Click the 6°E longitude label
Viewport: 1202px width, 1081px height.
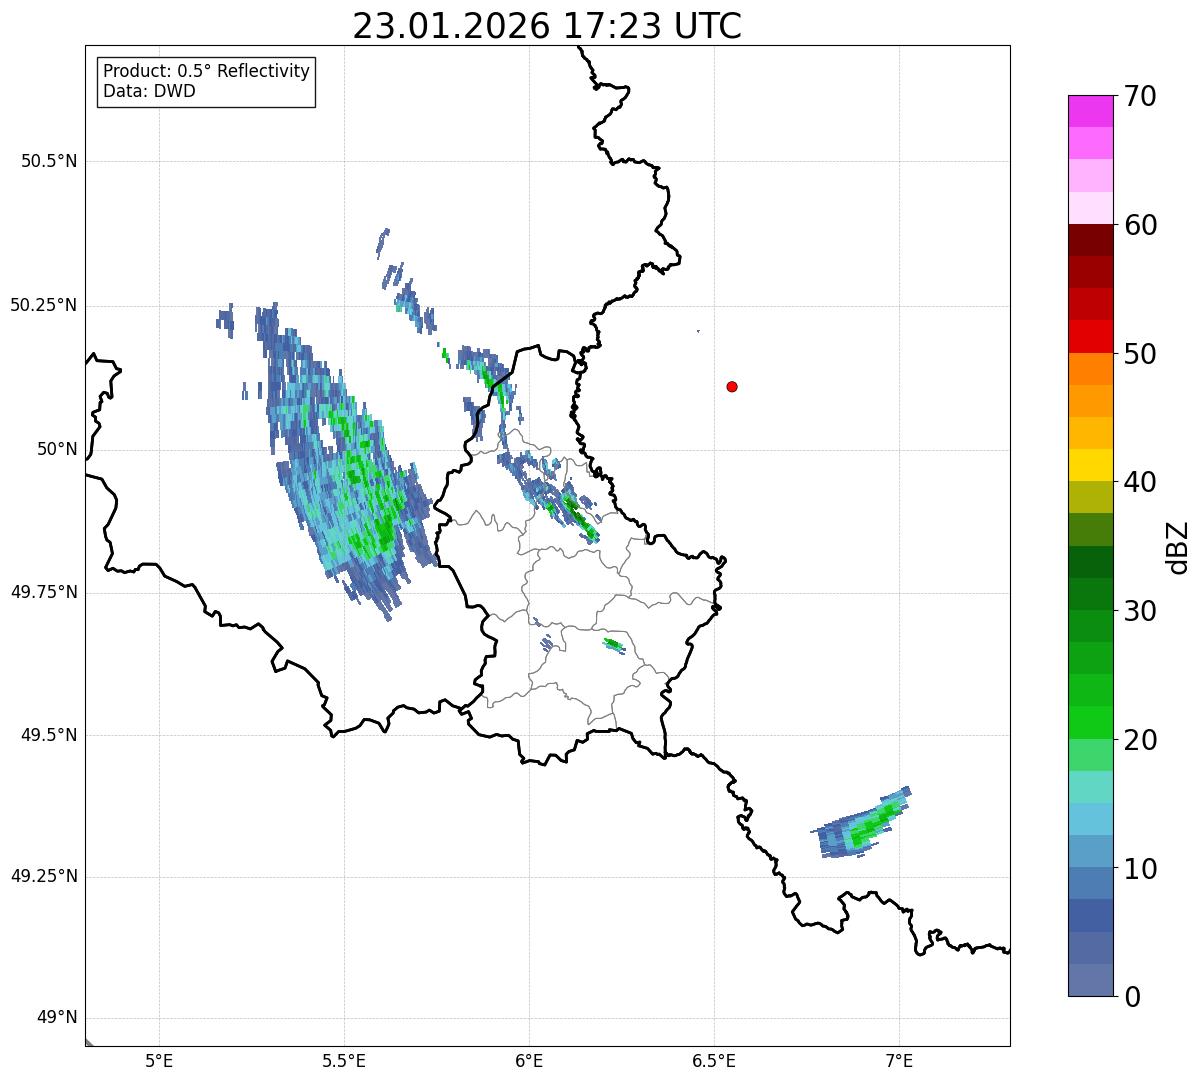pyautogui.click(x=529, y=1060)
